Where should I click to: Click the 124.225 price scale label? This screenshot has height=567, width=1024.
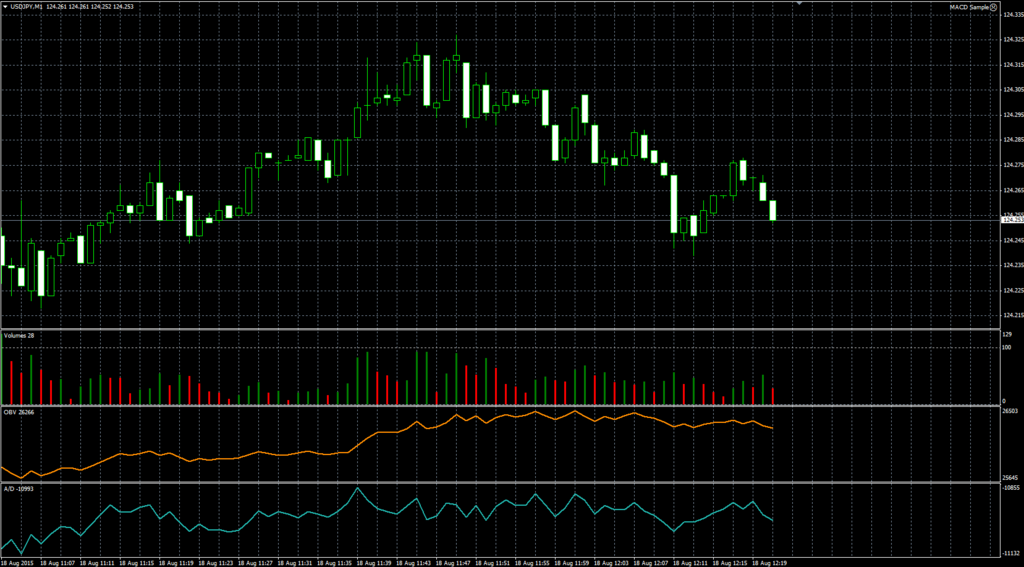1012,291
